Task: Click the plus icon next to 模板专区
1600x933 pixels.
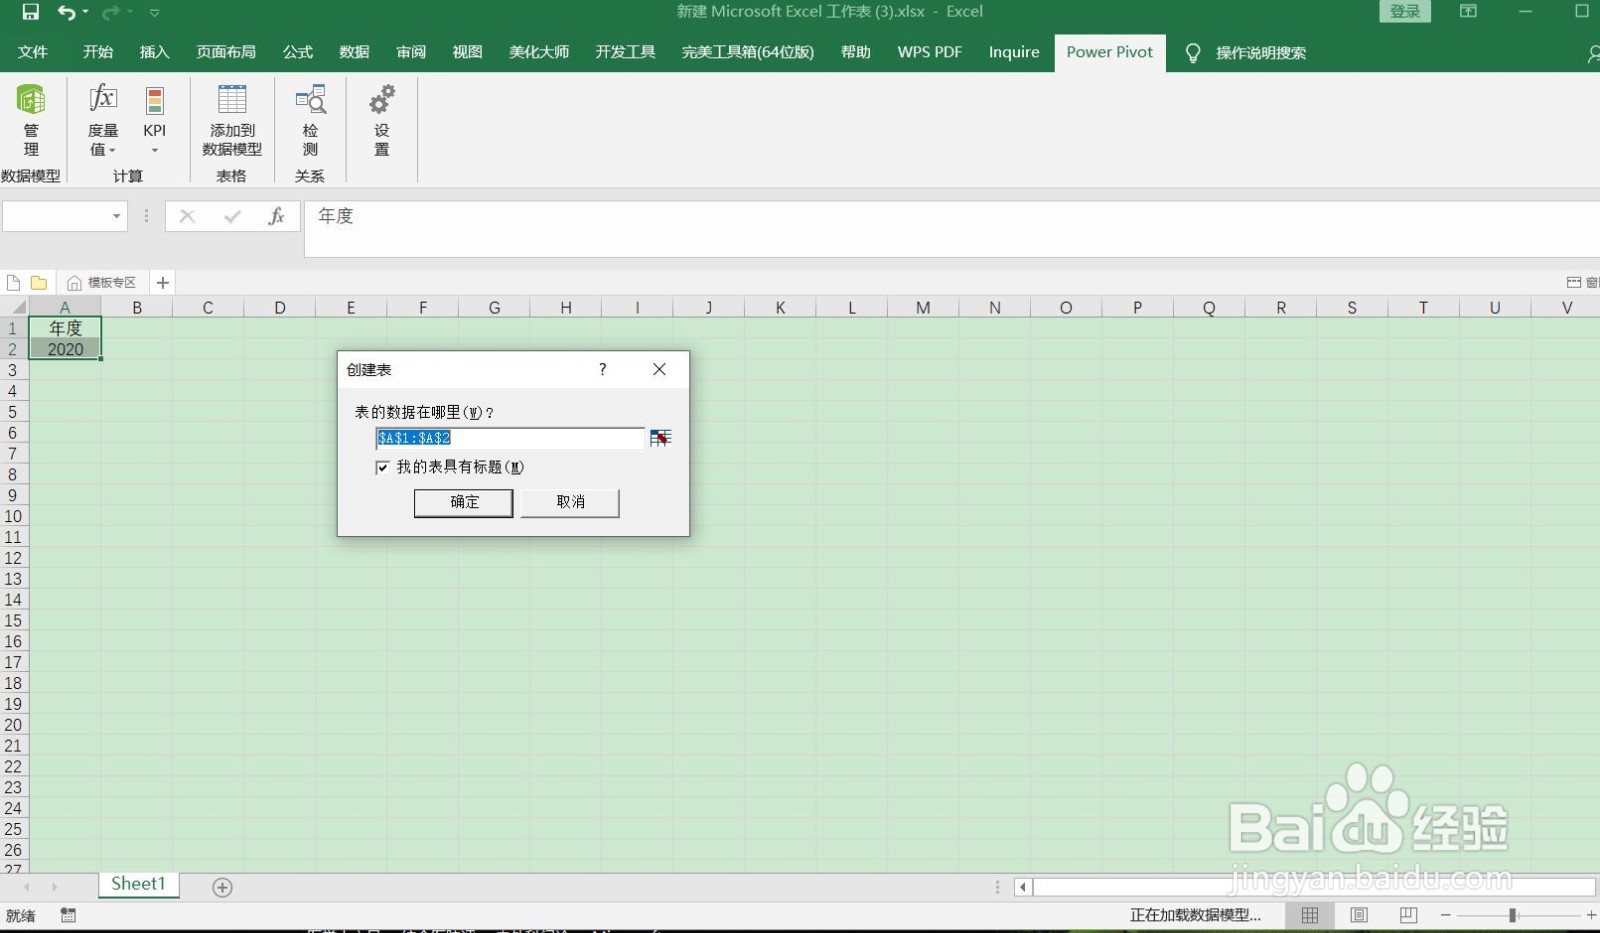Action: (x=163, y=283)
